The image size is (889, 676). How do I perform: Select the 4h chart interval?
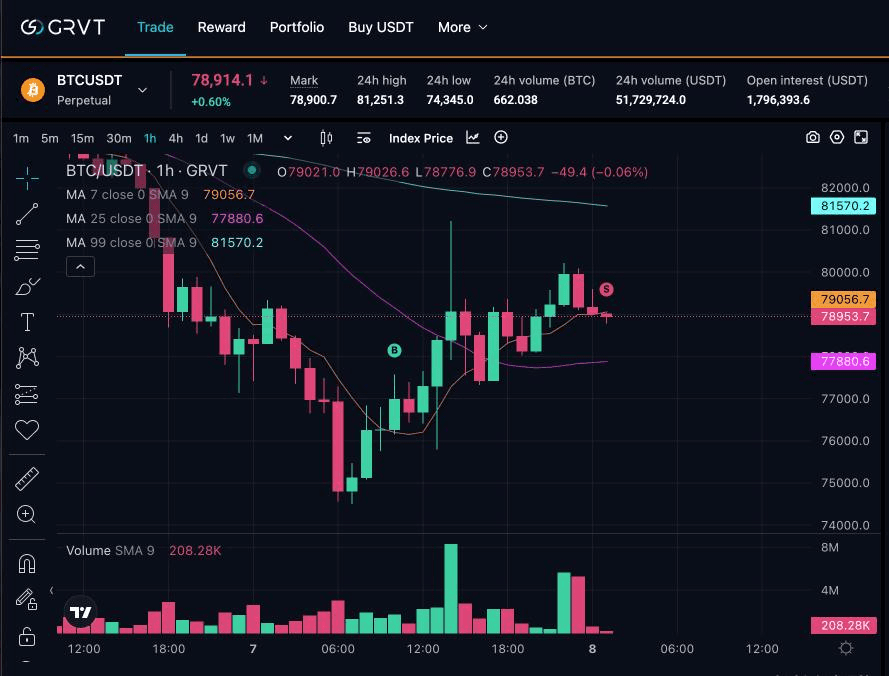(x=176, y=138)
